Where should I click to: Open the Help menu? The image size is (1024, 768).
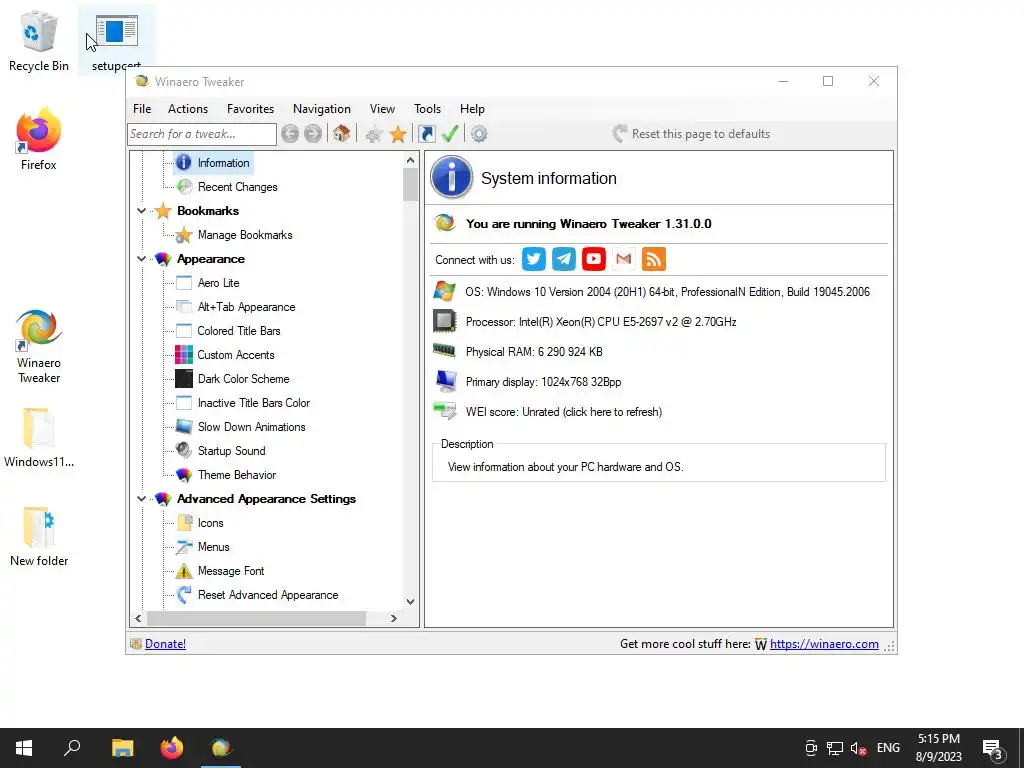(x=472, y=109)
